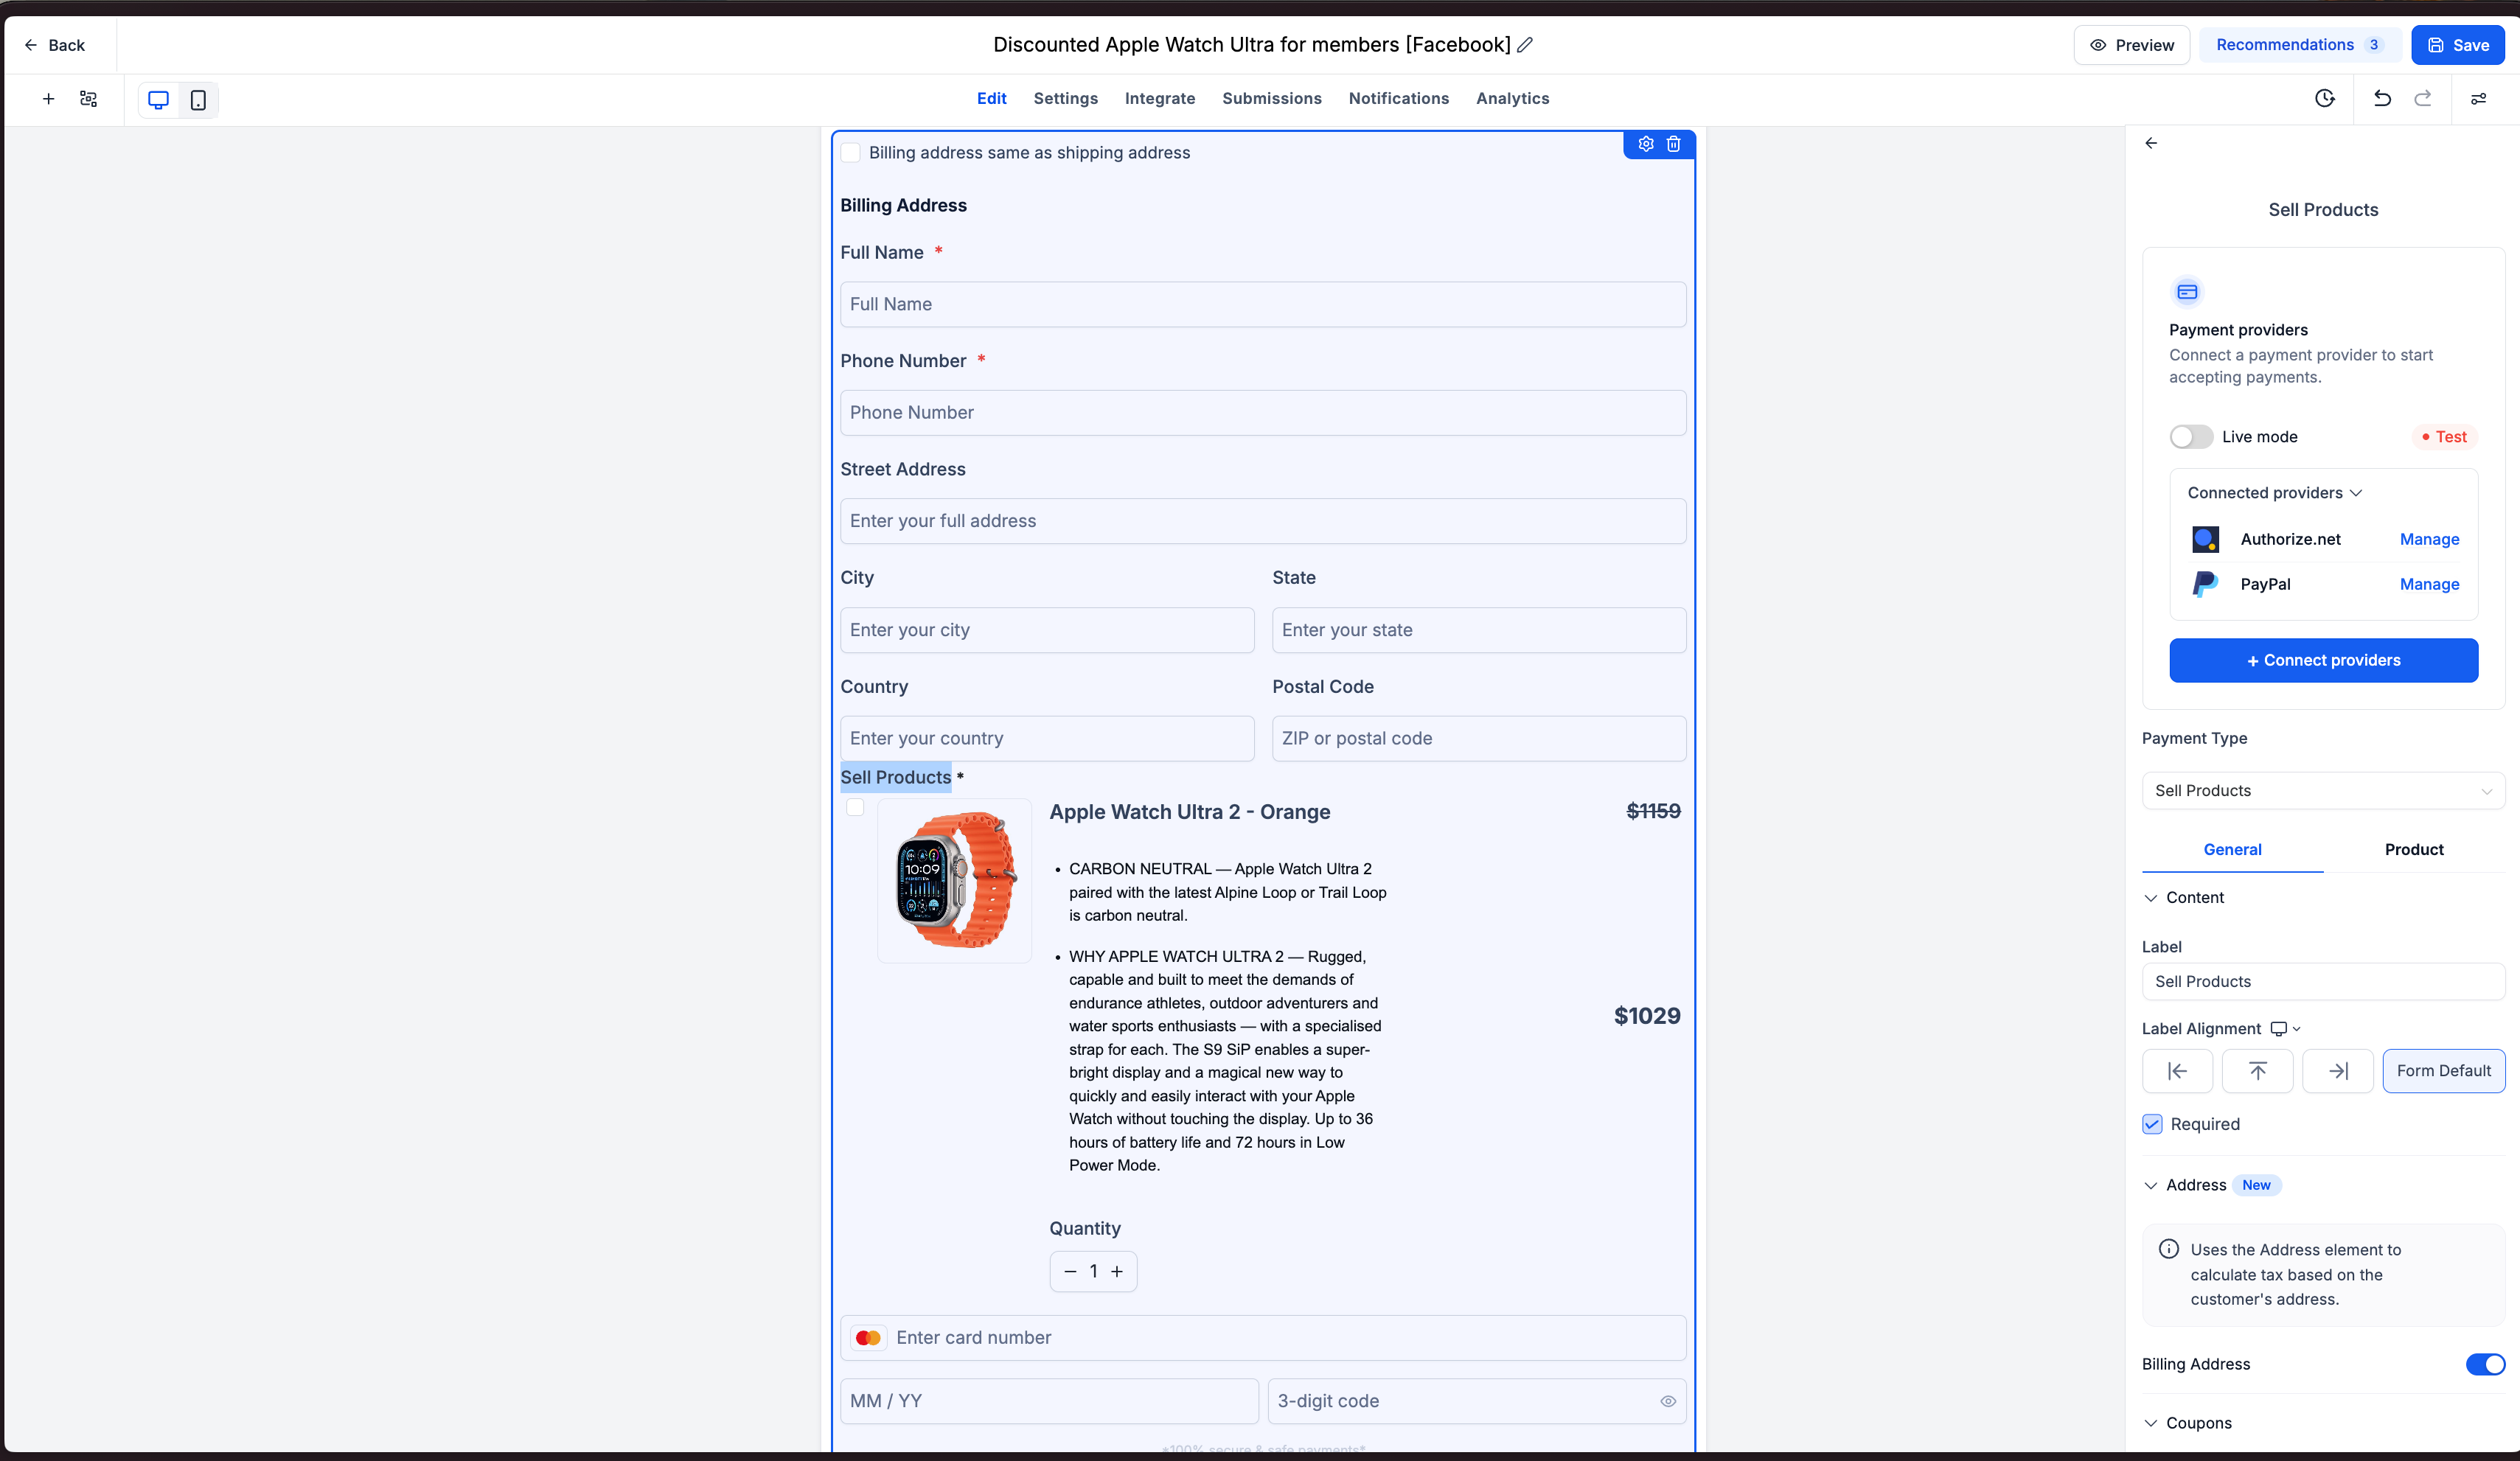Image resolution: width=2520 pixels, height=1461 pixels.
Task: Click the add element plus icon
Action: pyautogui.click(x=48, y=99)
